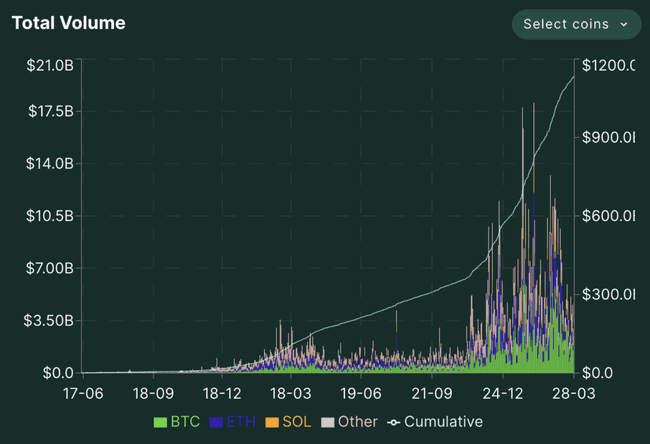Hide the Other series via legend label
Image resolution: width=650 pixels, height=444 pixels.
point(357,422)
